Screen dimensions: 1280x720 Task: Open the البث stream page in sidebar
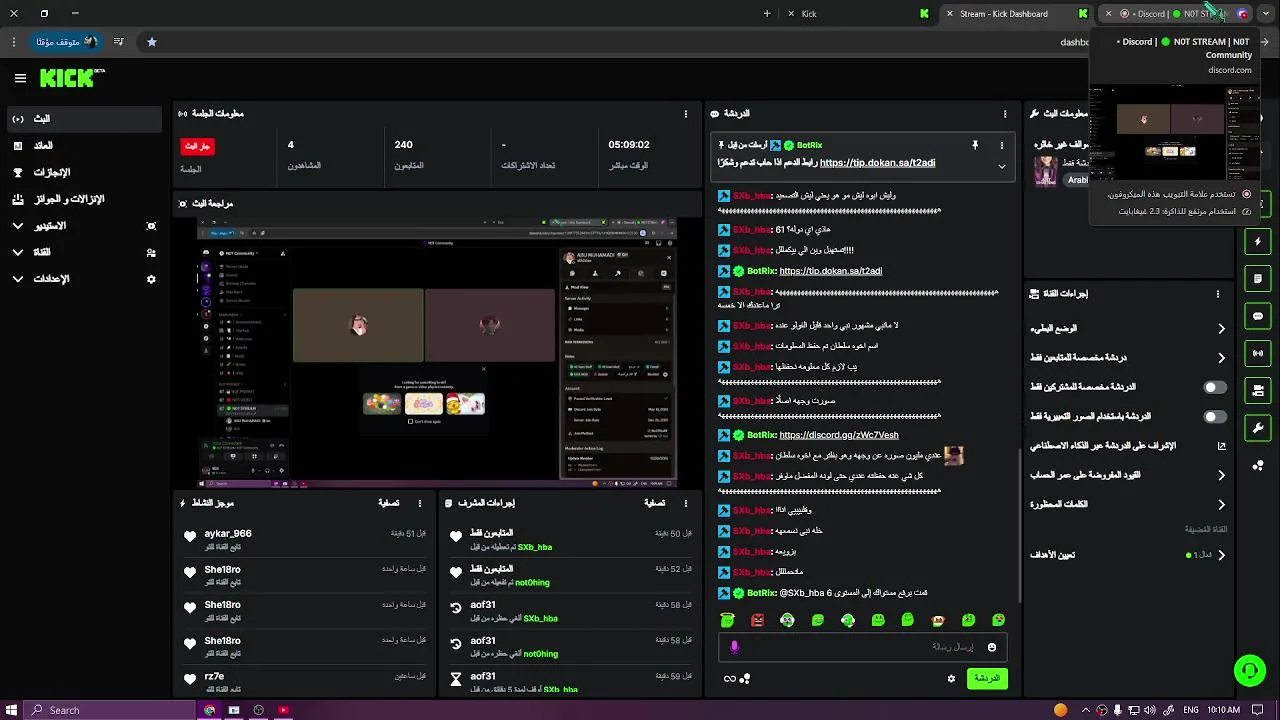pos(82,118)
